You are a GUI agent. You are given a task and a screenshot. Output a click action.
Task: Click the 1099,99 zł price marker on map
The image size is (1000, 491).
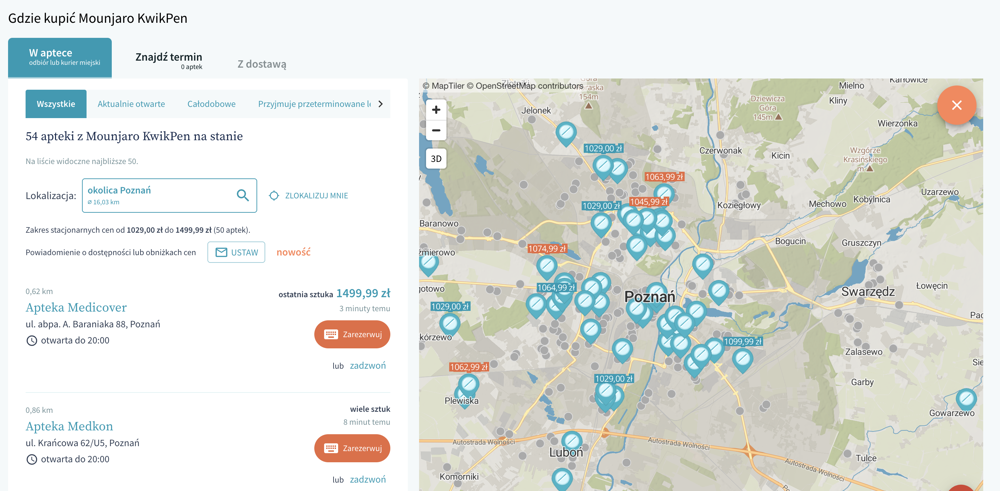tap(743, 341)
